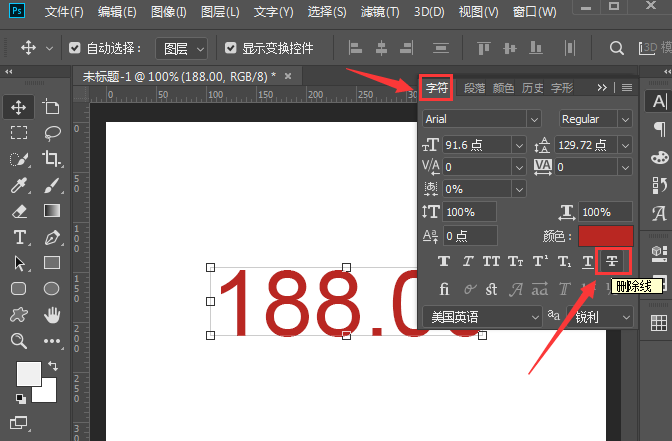Click the red text color swatch

[x=605, y=236]
